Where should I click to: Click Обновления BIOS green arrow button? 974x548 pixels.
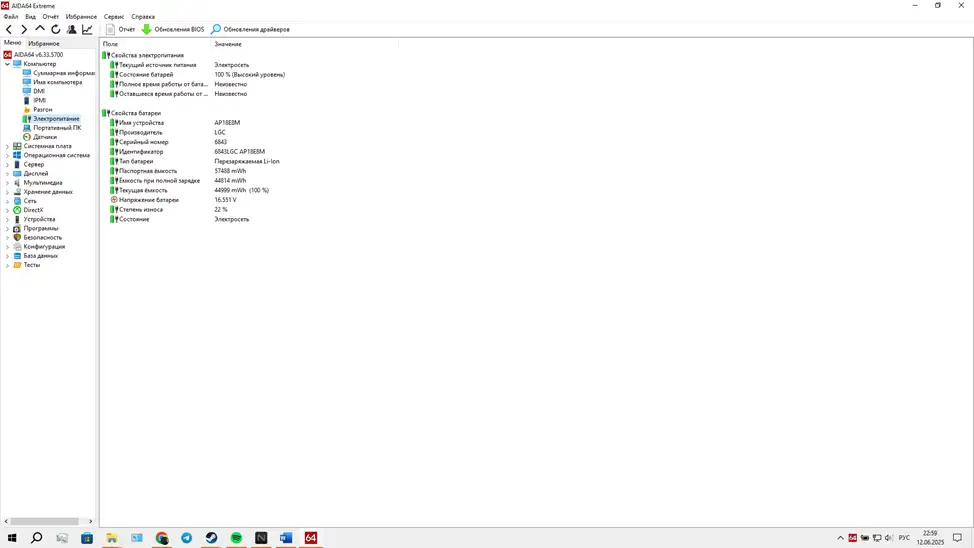coord(173,29)
